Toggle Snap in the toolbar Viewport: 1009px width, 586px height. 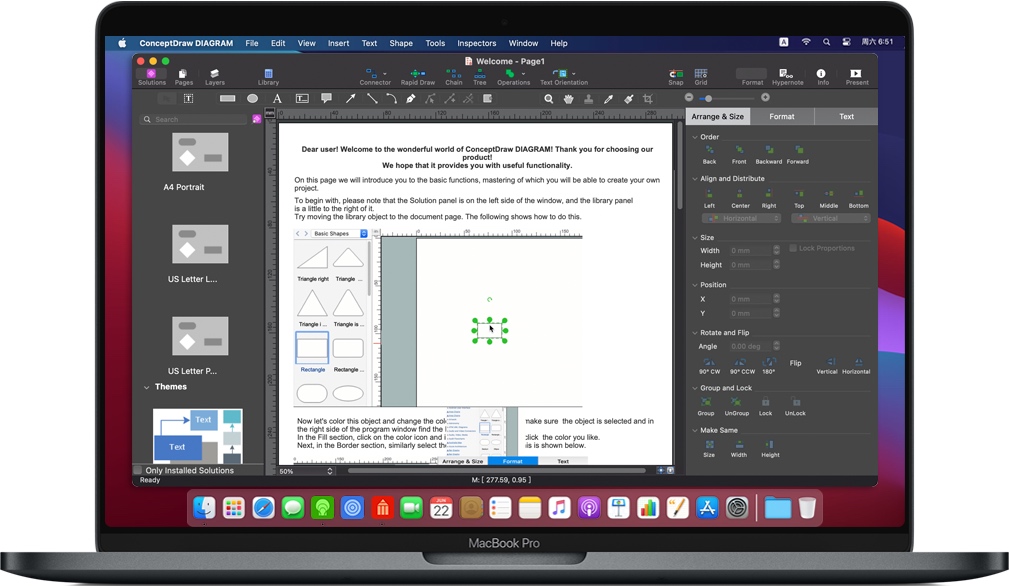coord(675,73)
